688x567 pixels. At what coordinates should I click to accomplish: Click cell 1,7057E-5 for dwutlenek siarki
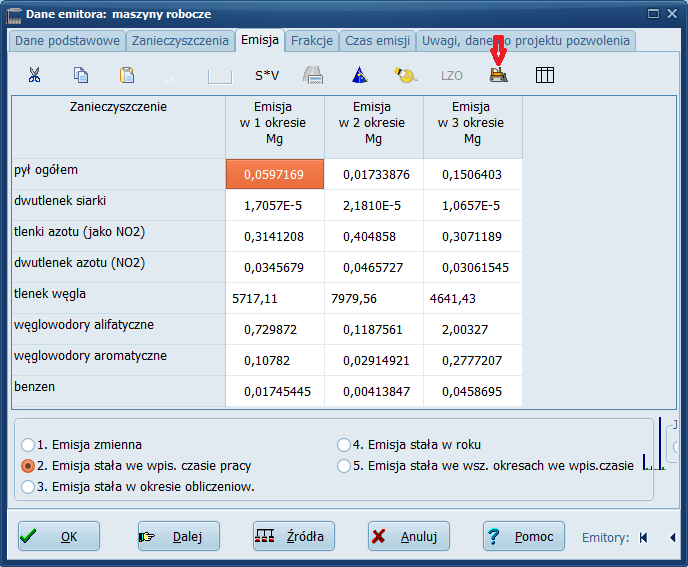(x=275, y=205)
